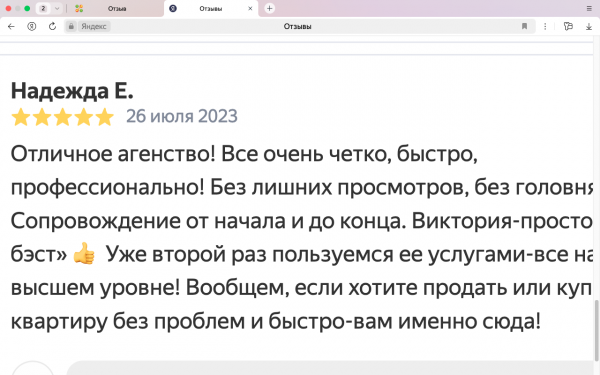Open the tab counter showing 2

click(43, 8)
